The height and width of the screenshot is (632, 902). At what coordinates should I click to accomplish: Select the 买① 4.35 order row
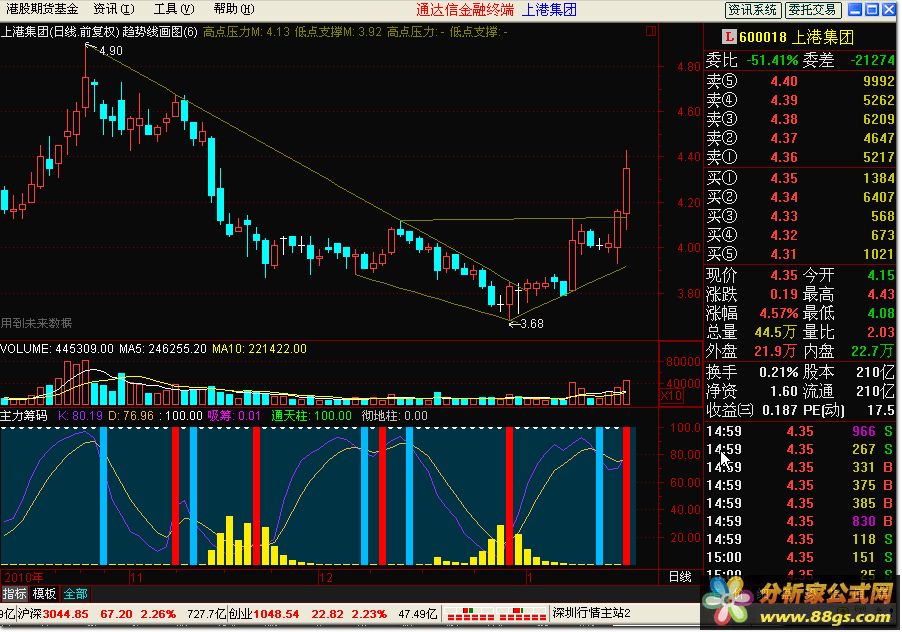point(800,178)
